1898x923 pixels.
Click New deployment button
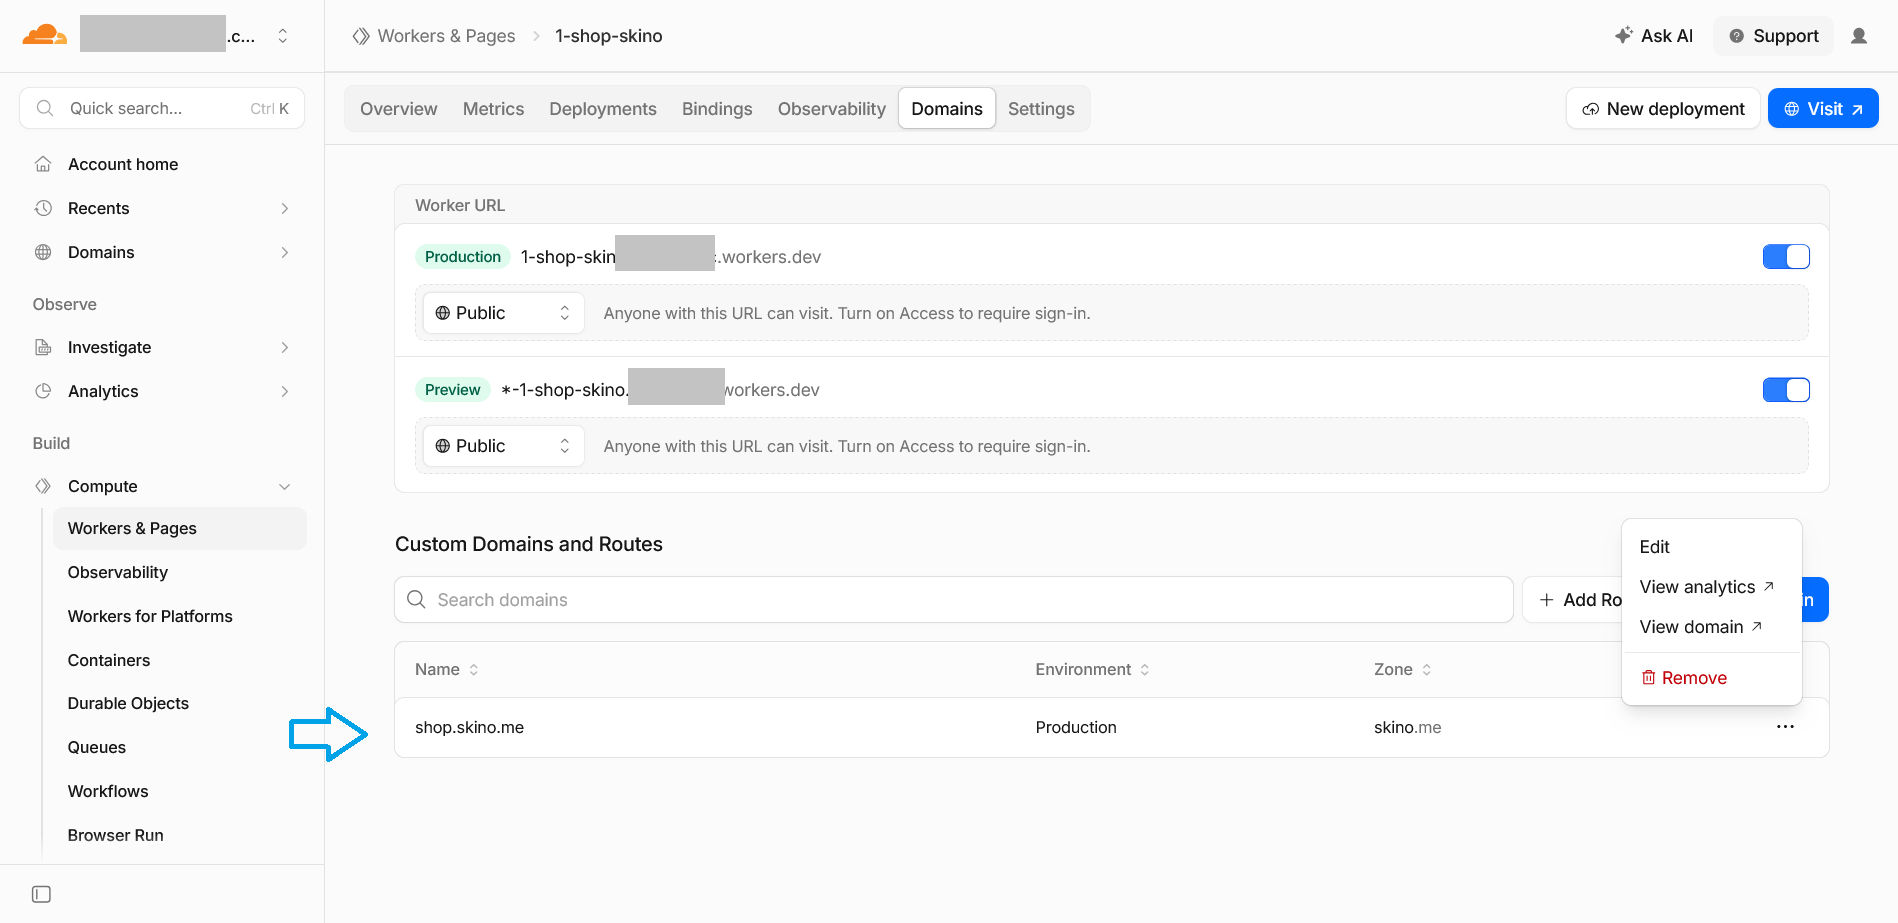pyautogui.click(x=1663, y=108)
